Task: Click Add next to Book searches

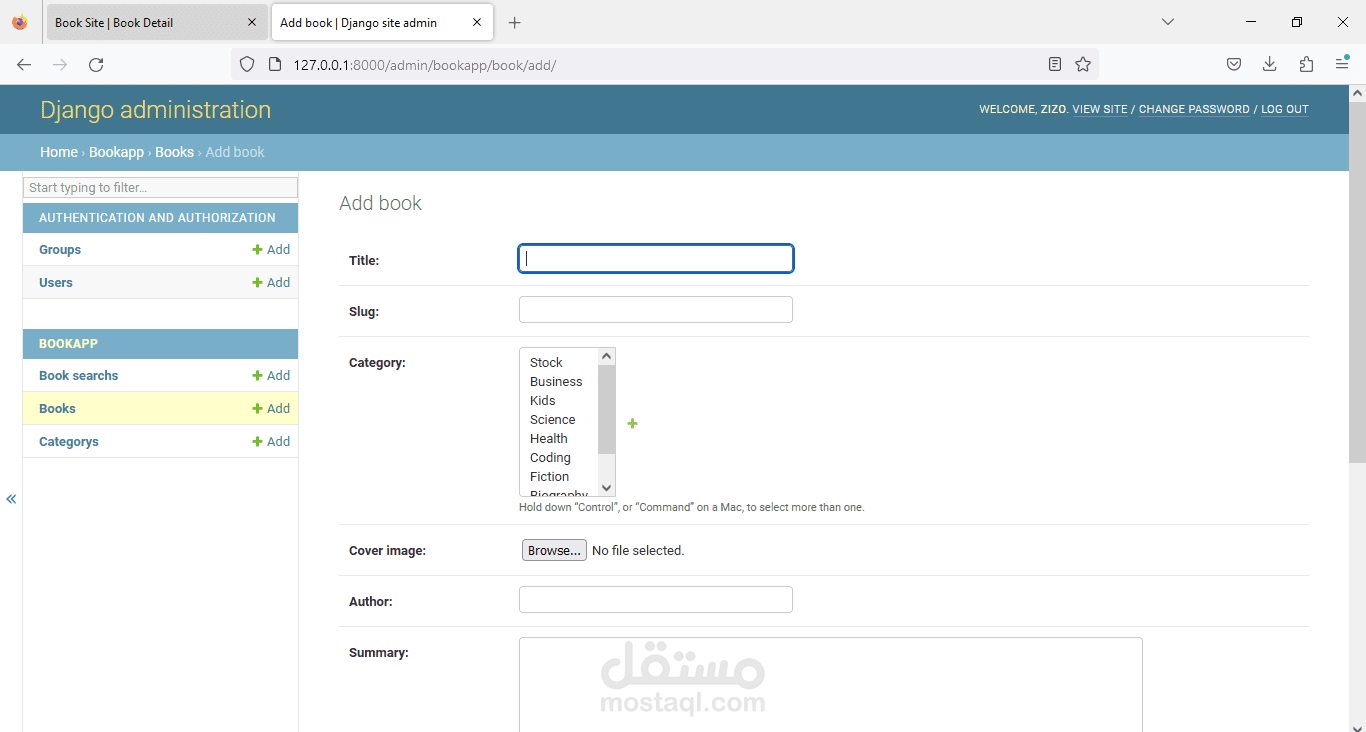Action: pos(271,376)
